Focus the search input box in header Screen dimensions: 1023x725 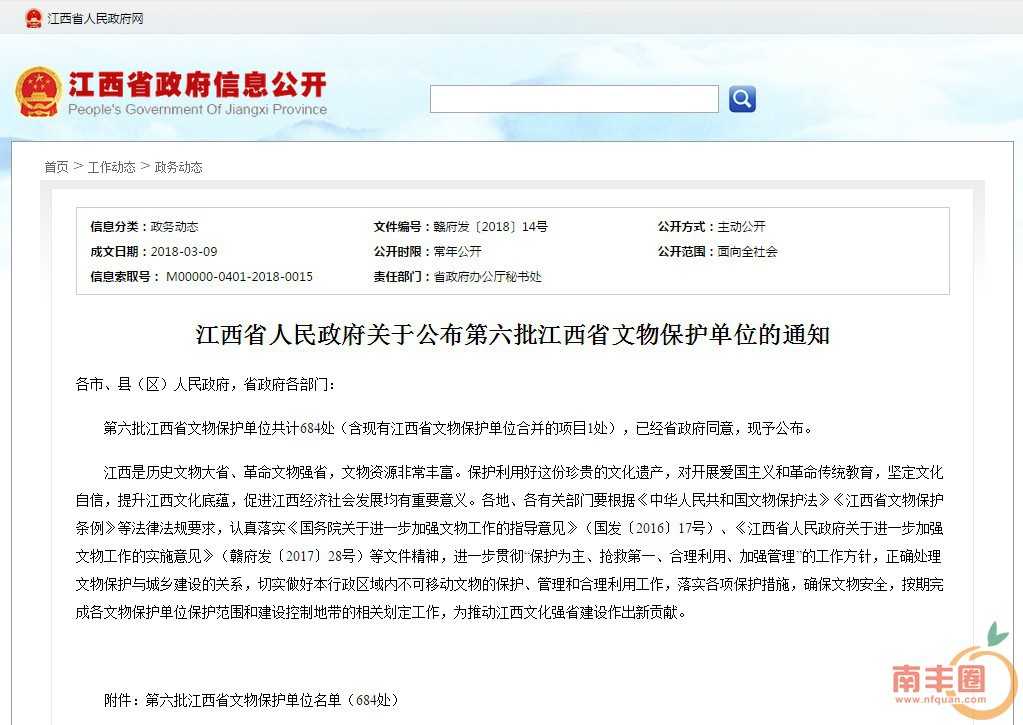click(x=574, y=99)
